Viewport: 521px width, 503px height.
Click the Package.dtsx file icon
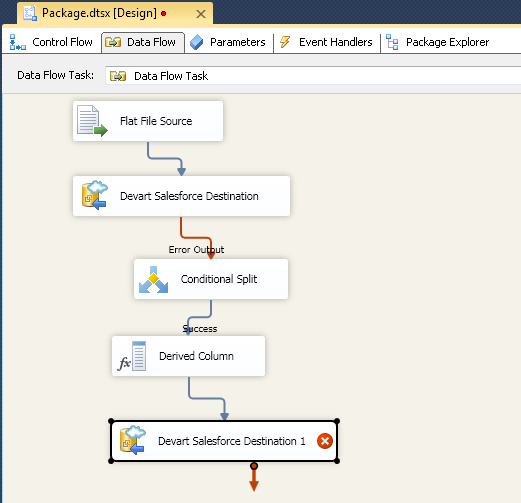pos(30,13)
